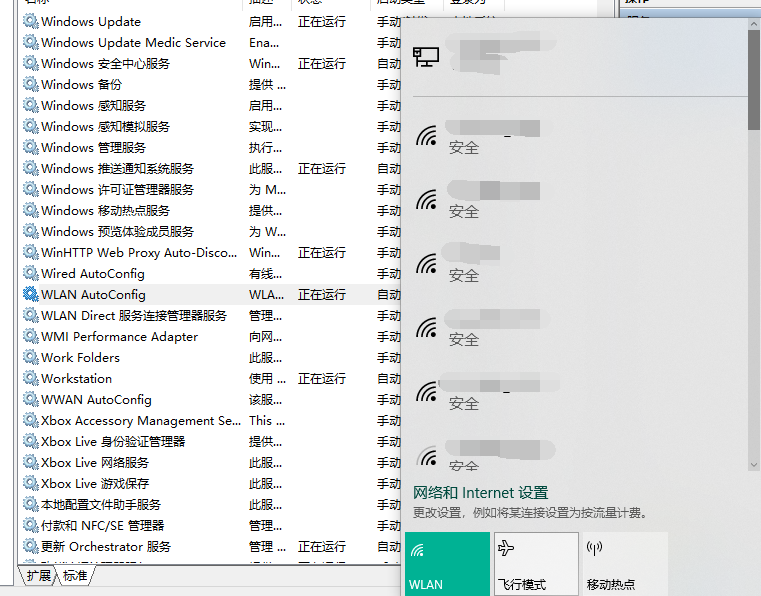Click WLA... description of WLAN AutoConfig
Image resolution: width=761 pixels, height=596 pixels.
(266, 295)
